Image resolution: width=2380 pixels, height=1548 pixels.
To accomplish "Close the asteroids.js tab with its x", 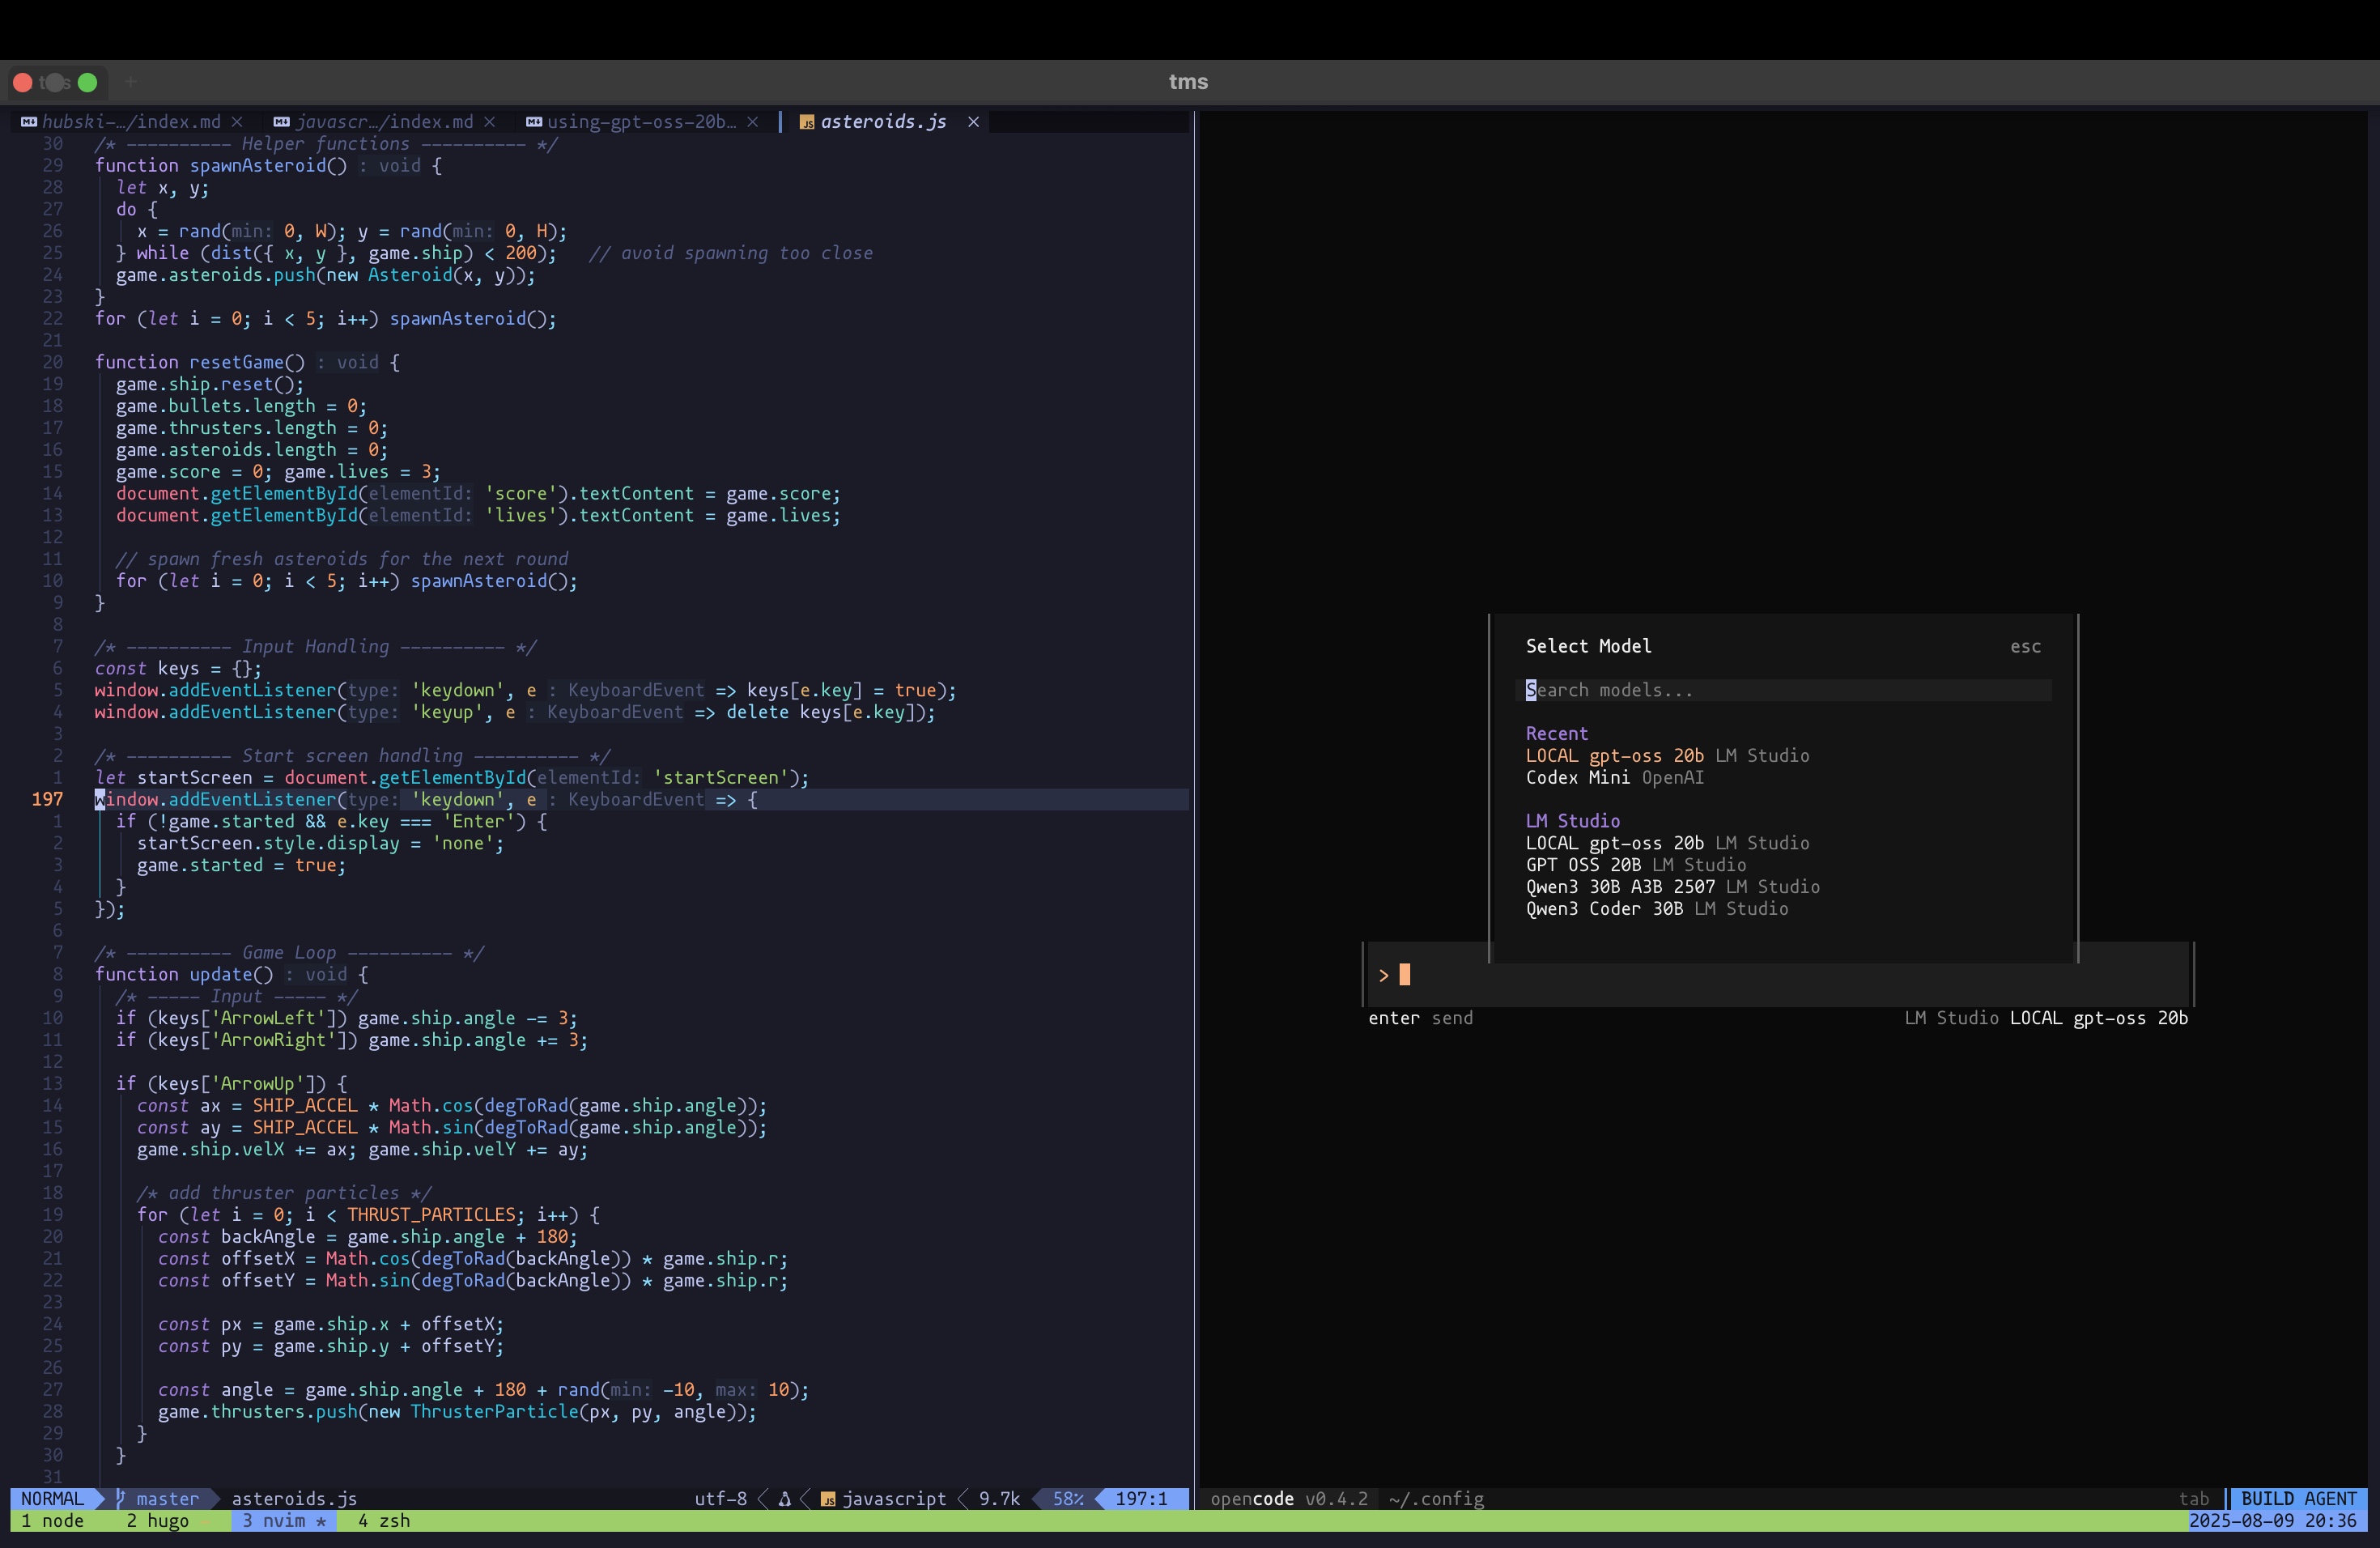I will (x=973, y=122).
